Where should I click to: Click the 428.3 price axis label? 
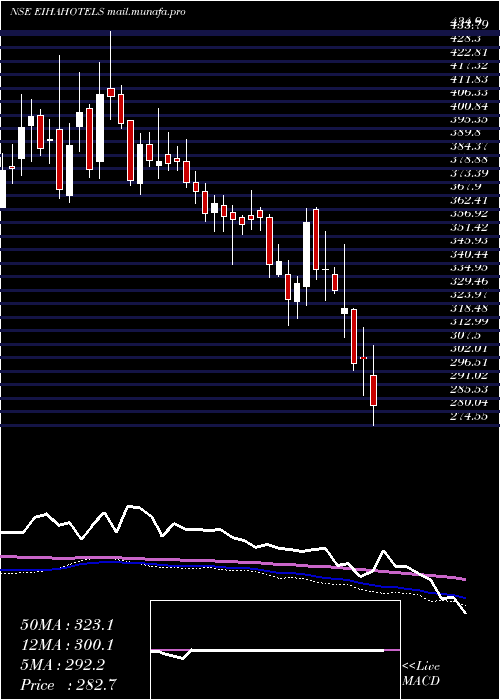tap(465, 38)
